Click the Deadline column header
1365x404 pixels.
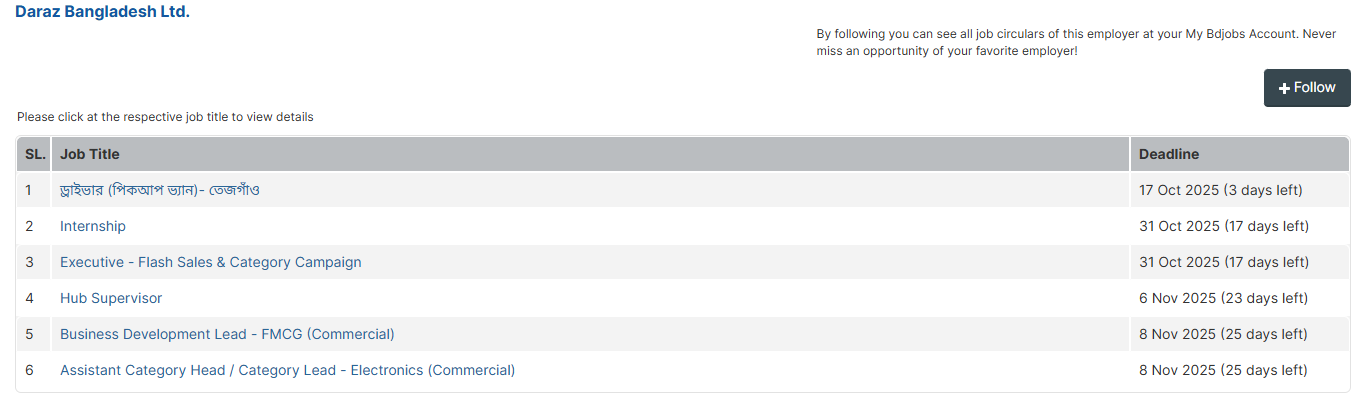click(1169, 154)
